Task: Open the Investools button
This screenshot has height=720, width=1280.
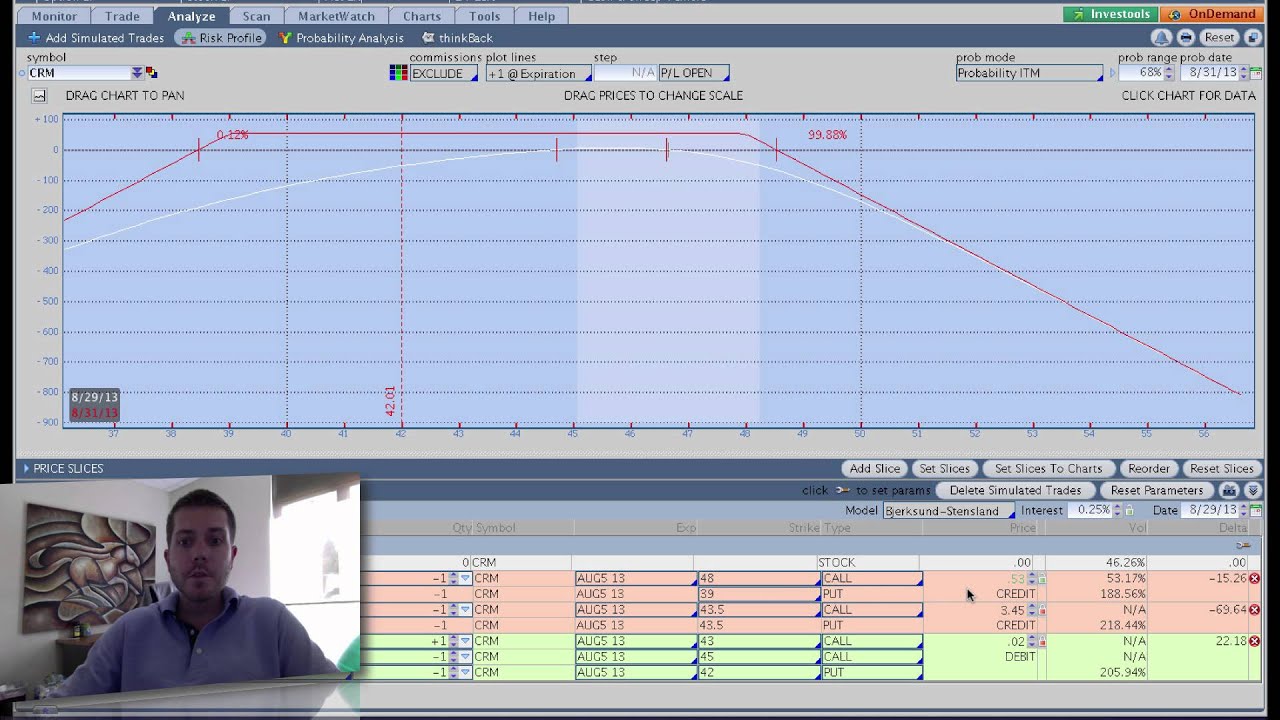Action: point(1110,14)
